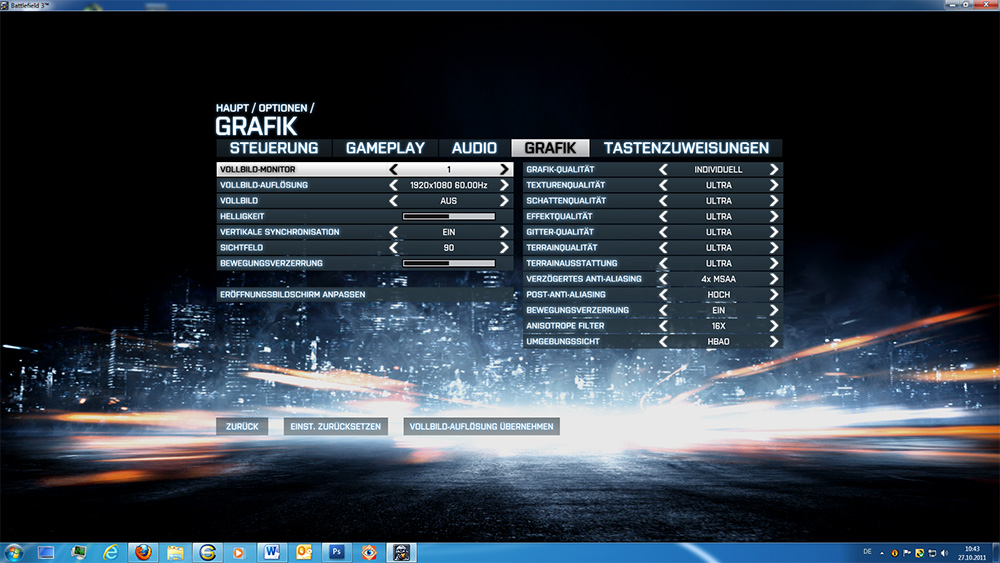Click Haupt in the breadcrumb

(232, 108)
